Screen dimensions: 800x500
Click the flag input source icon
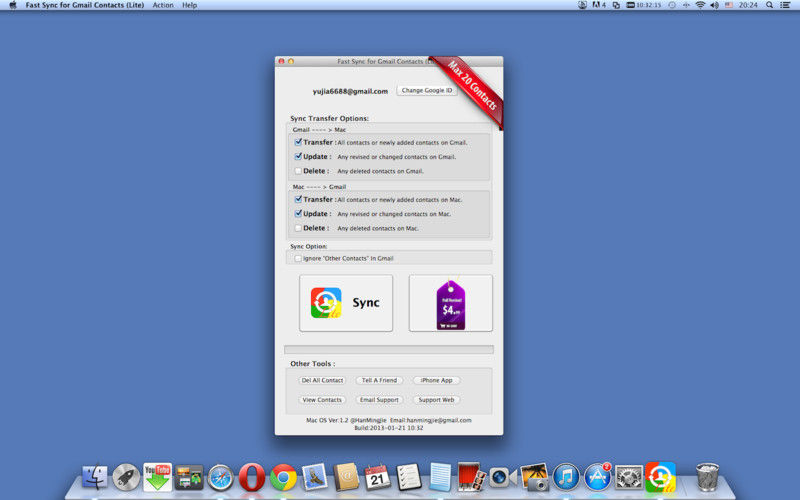click(729, 5)
